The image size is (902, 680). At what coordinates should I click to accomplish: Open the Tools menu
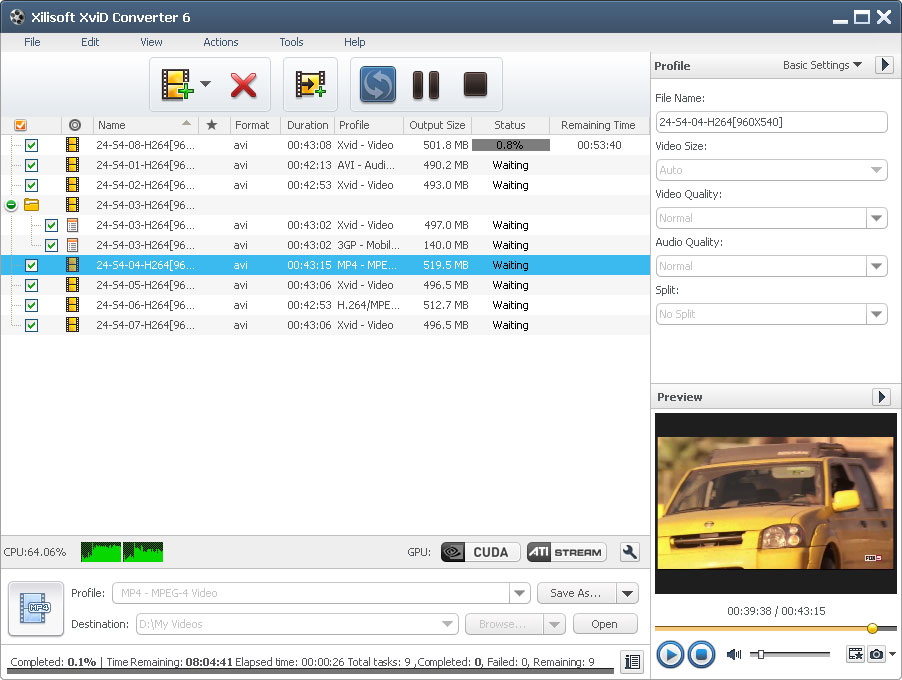pos(291,42)
